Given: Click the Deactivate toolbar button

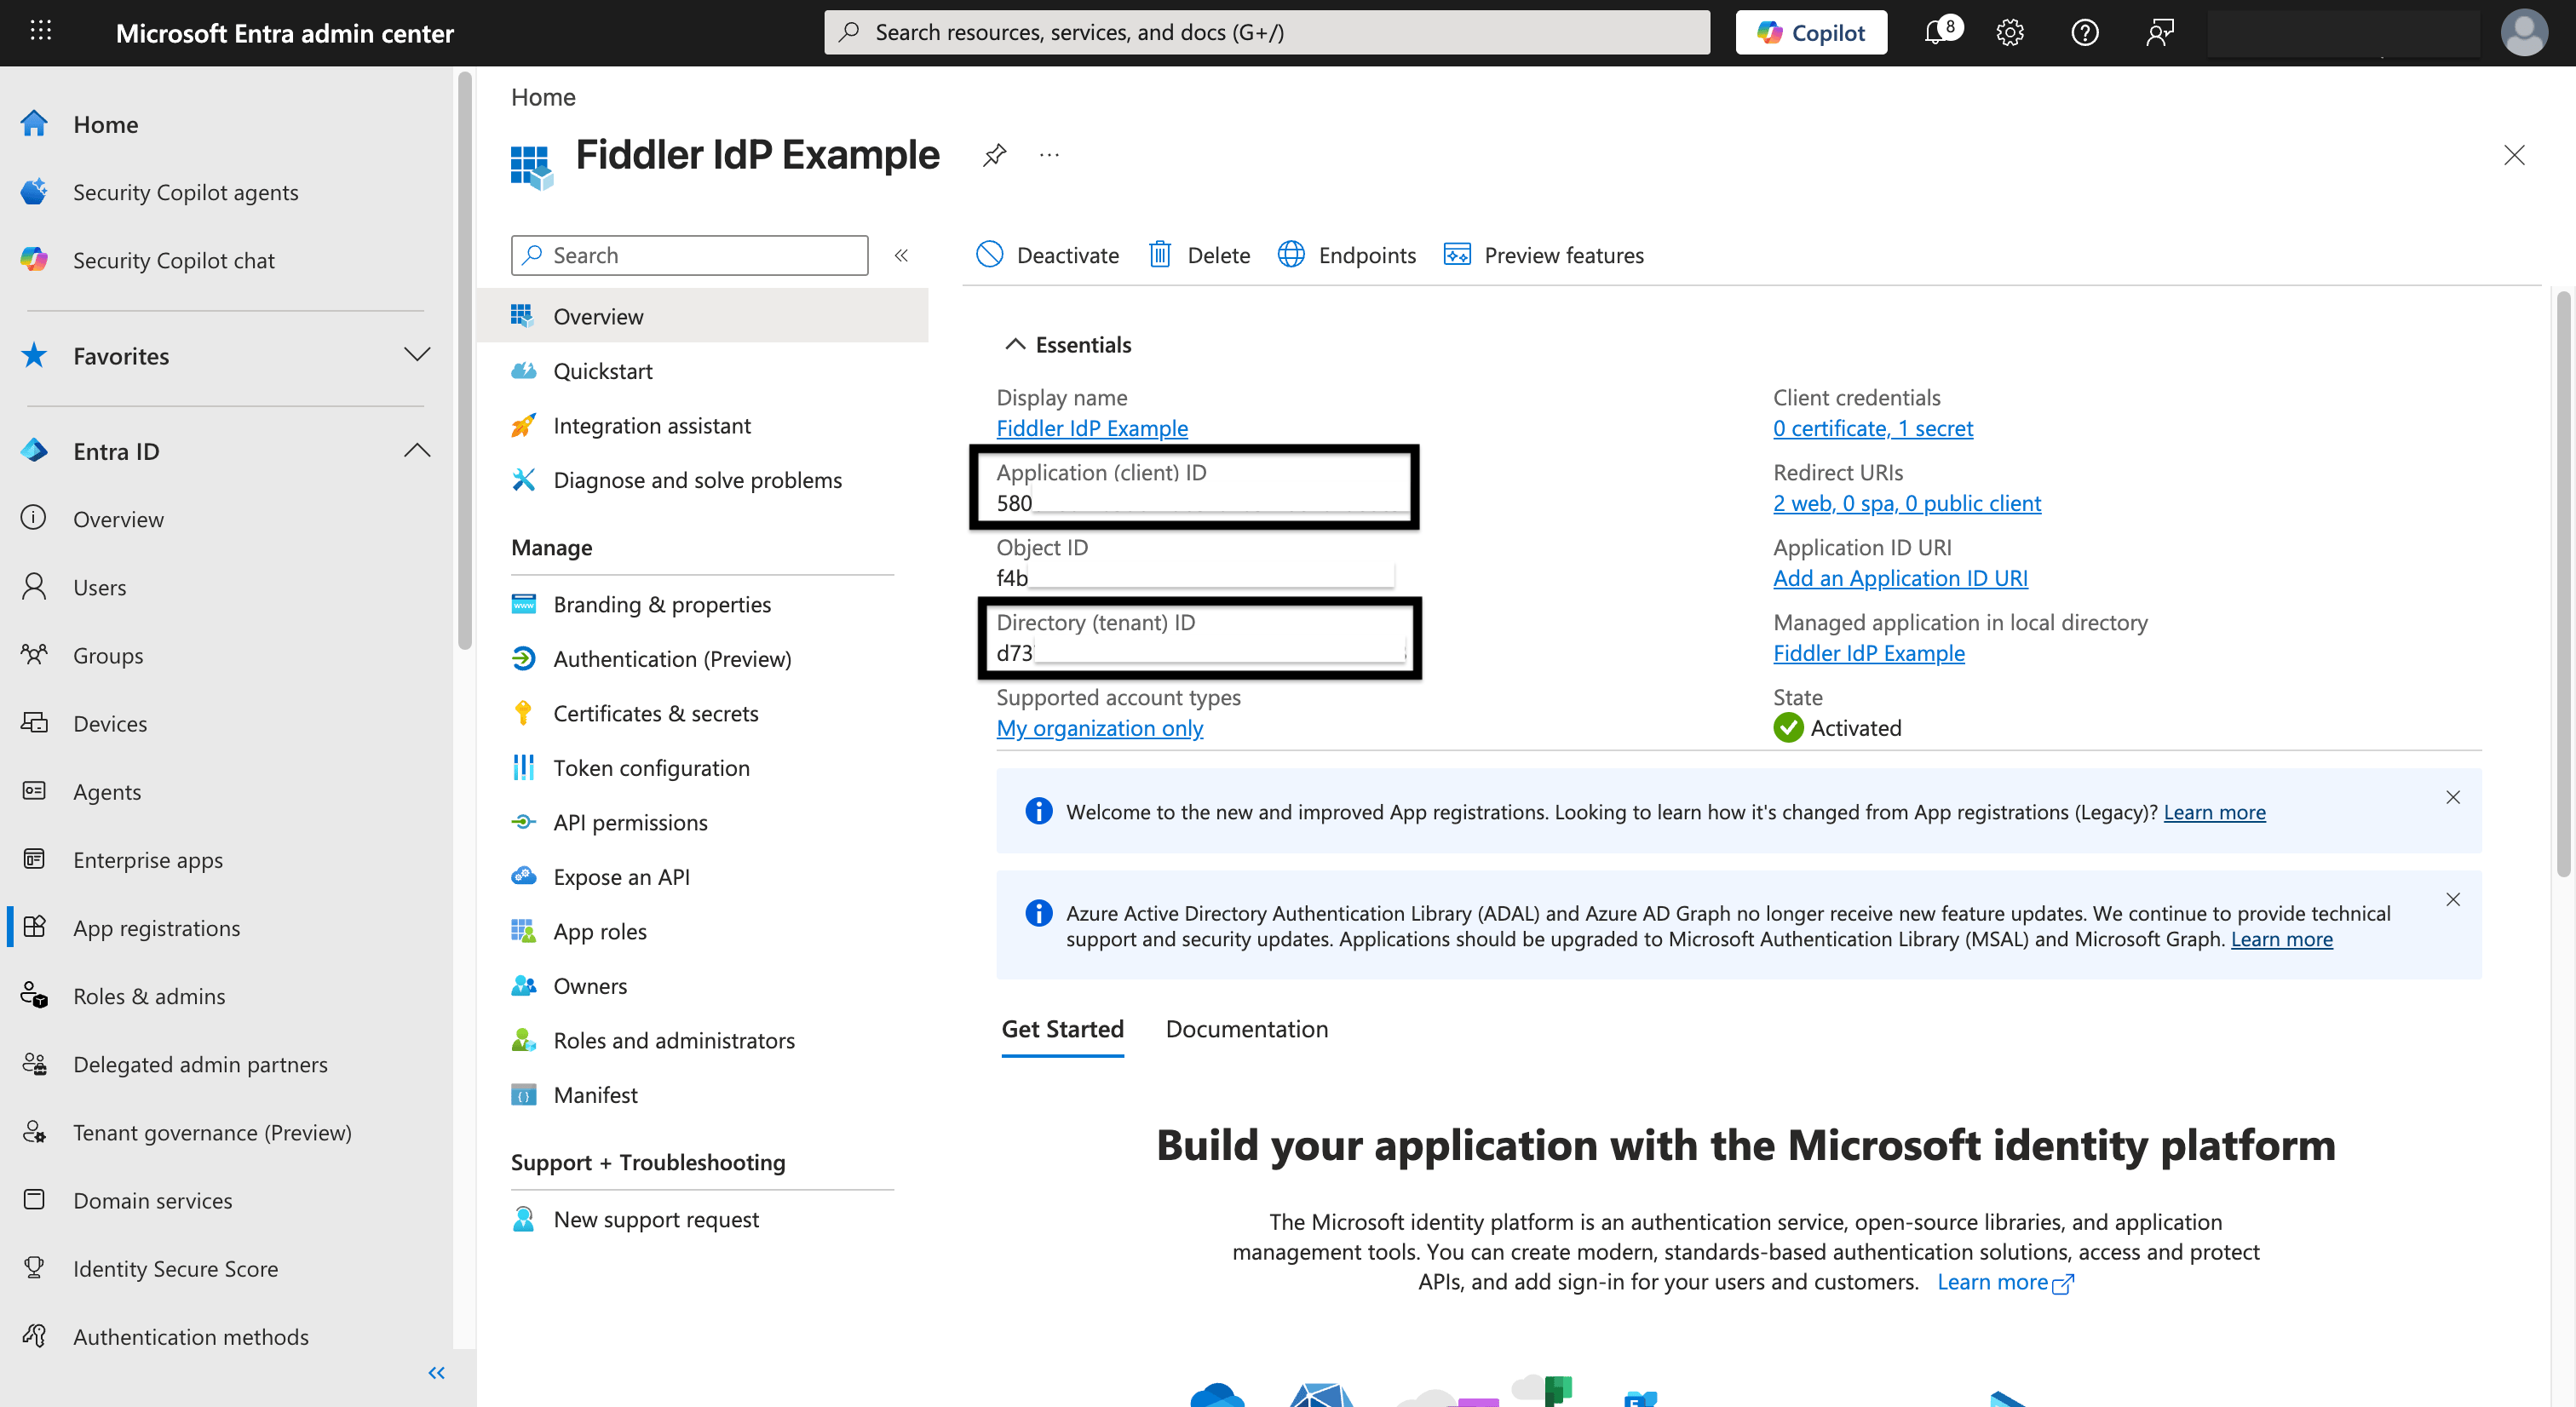Looking at the screenshot, I should 1047,255.
